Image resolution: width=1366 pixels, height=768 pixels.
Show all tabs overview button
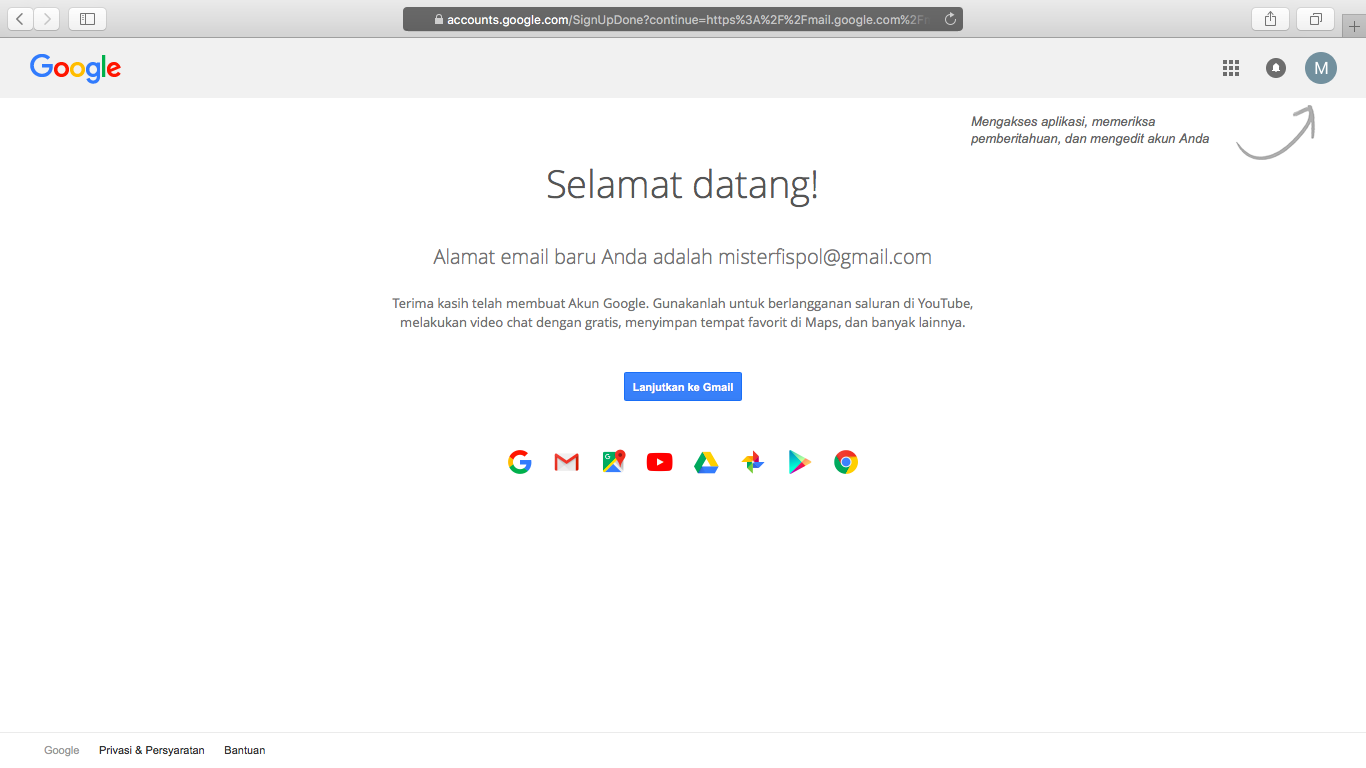click(1316, 19)
